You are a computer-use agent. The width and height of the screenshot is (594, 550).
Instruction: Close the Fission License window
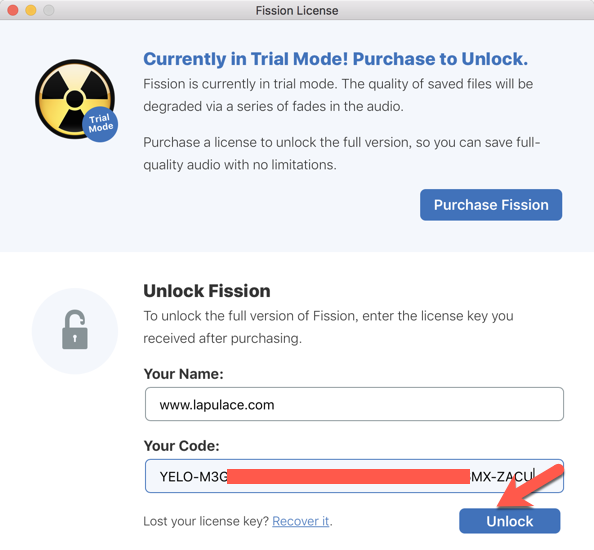pos(13,10)
